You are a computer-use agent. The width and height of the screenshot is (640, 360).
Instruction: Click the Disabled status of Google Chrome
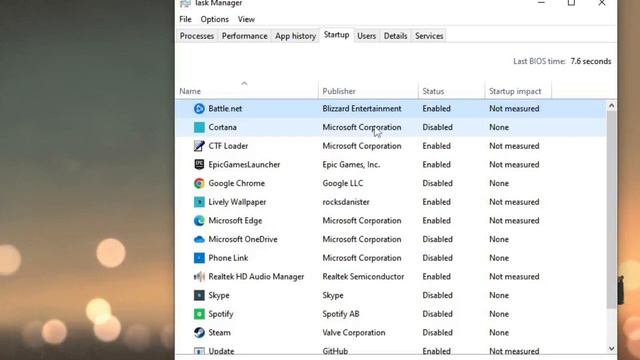coord(437,183)
